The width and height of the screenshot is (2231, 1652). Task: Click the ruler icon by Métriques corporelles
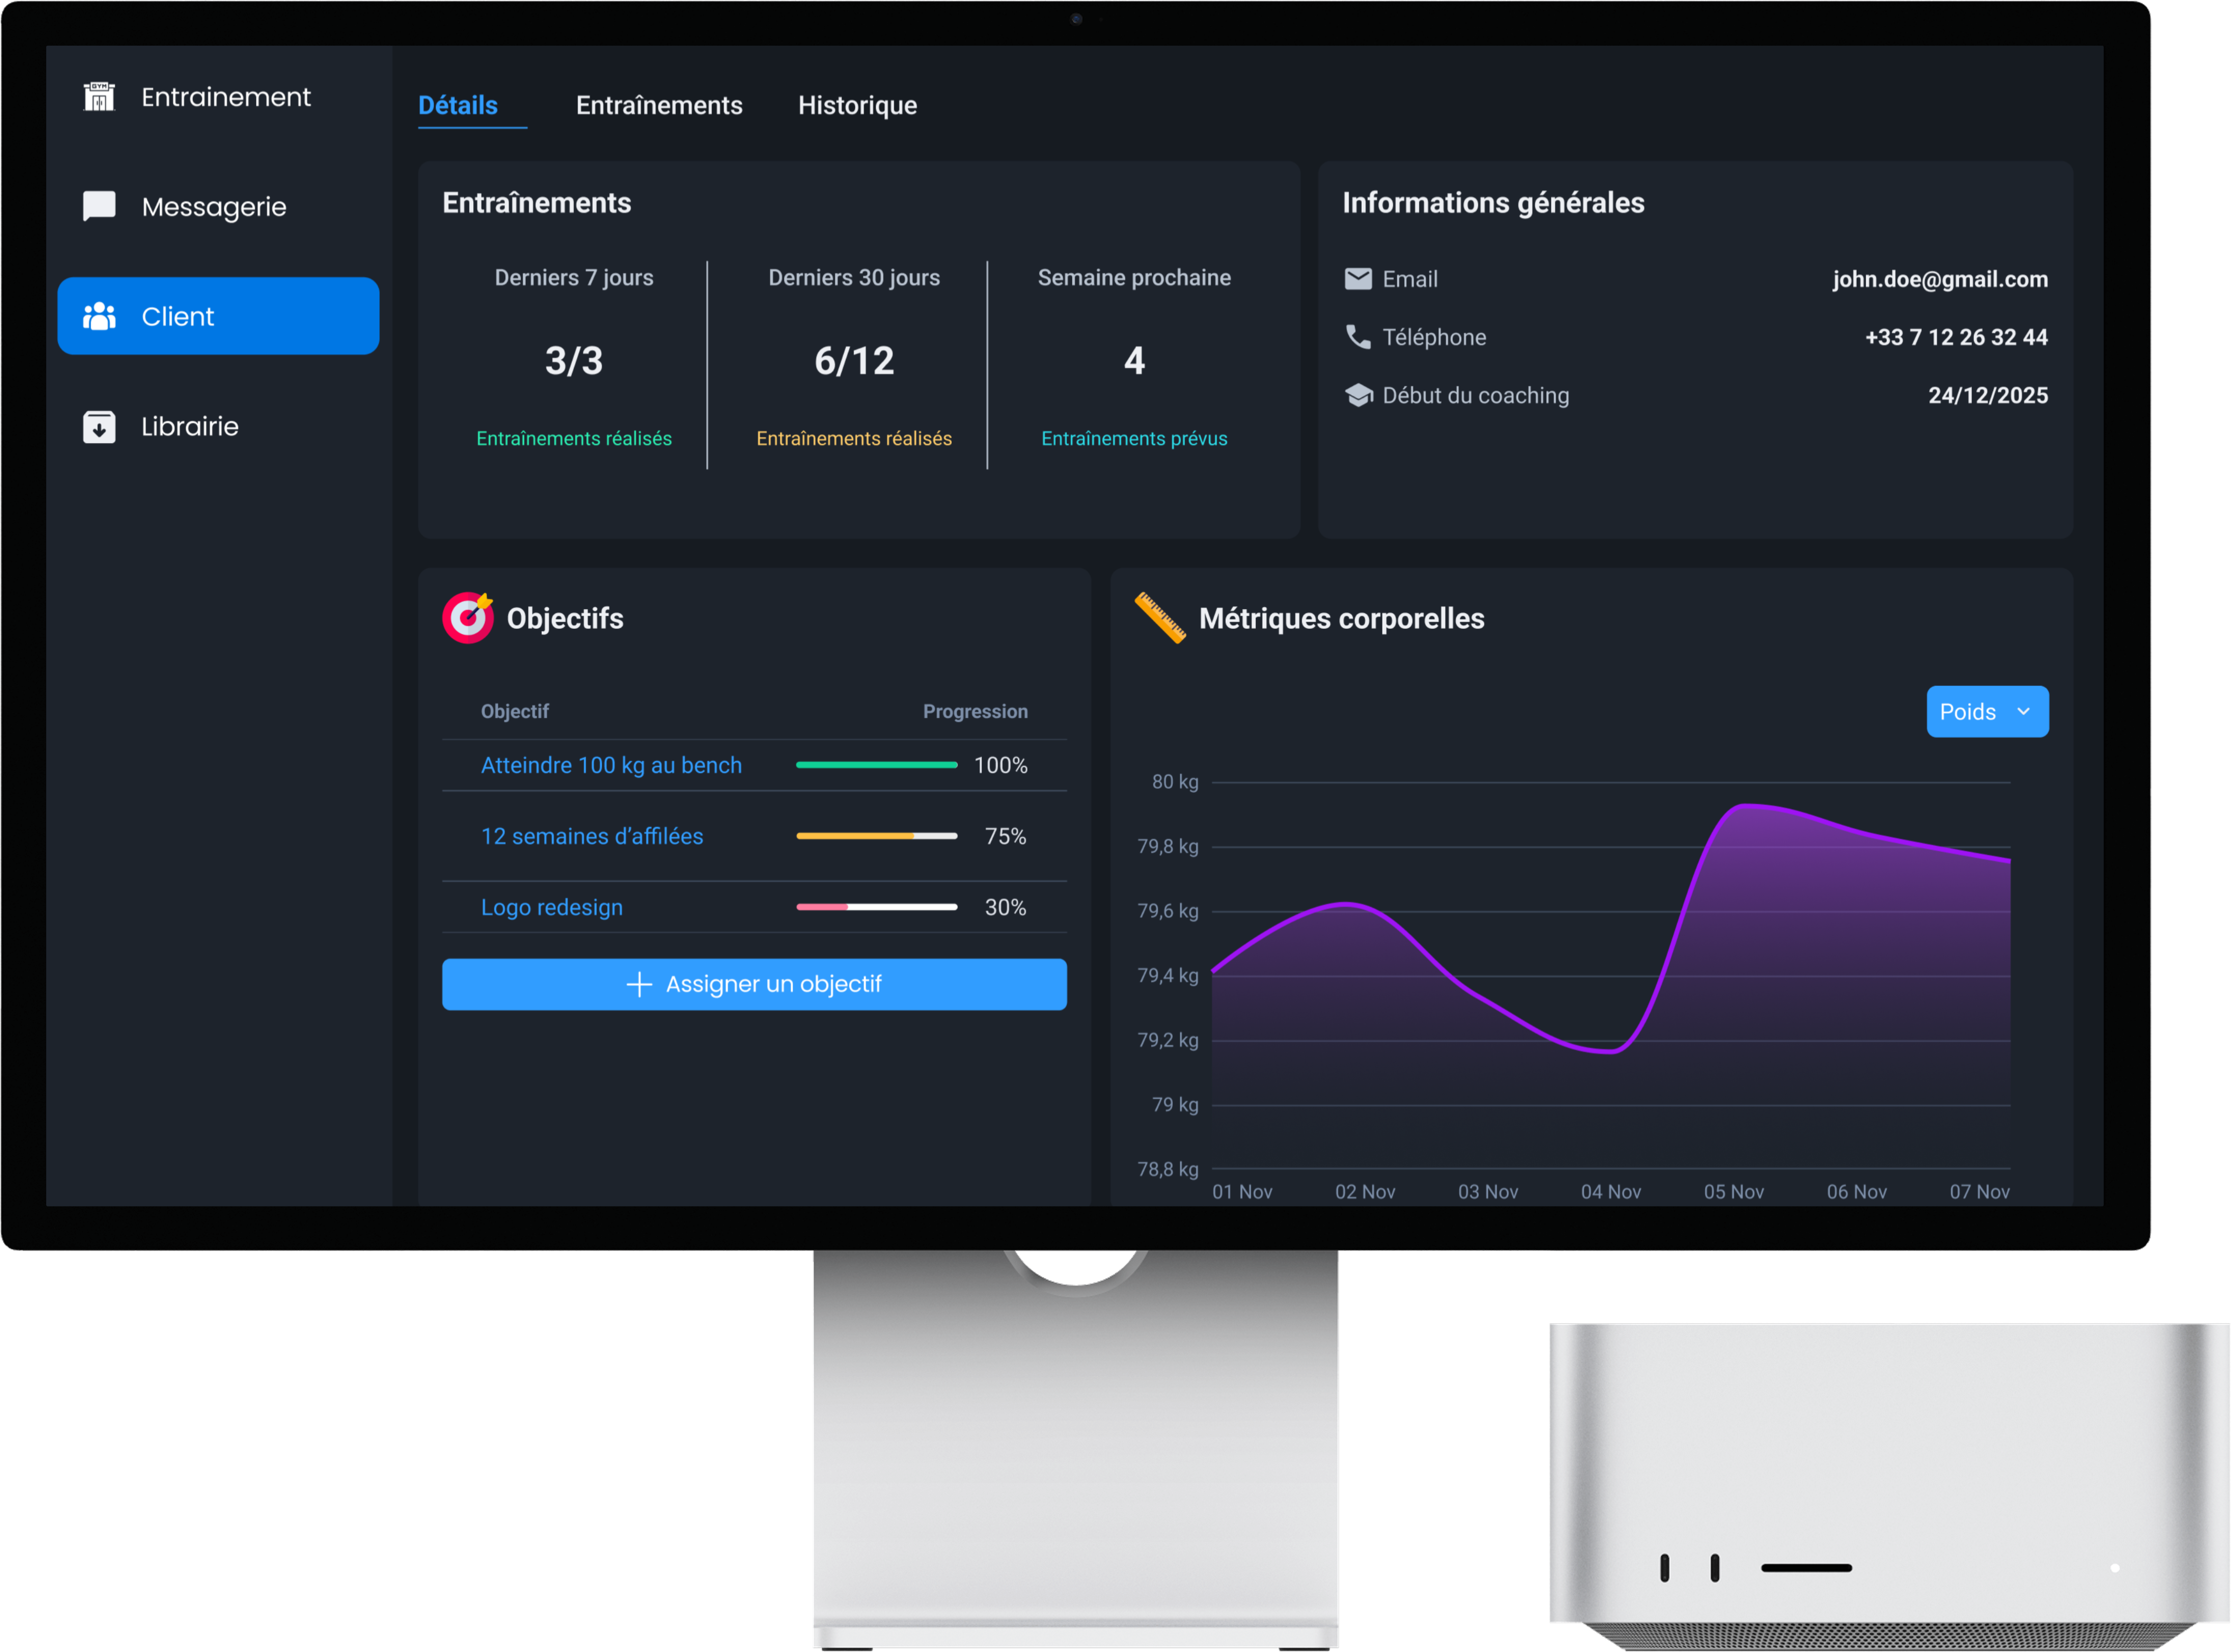click(x=1160, y=618)
